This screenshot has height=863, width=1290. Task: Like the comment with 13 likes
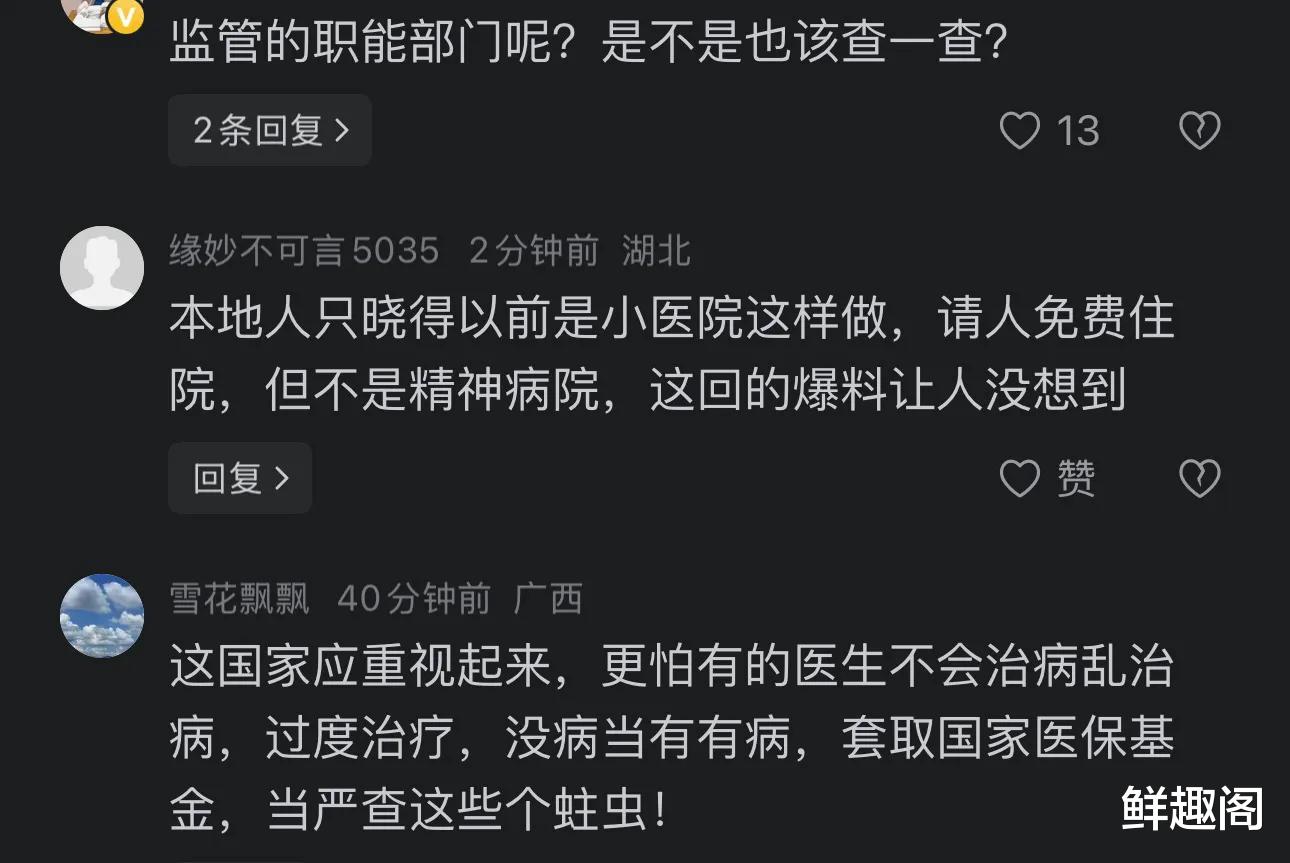(1020, 131)
